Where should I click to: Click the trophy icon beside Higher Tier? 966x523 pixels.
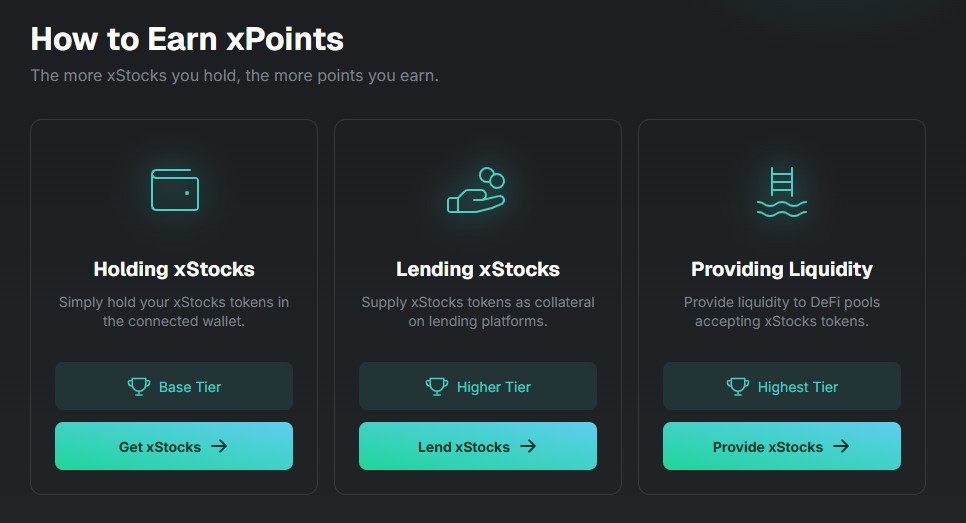pyautogui.click(x=437, y=386)
